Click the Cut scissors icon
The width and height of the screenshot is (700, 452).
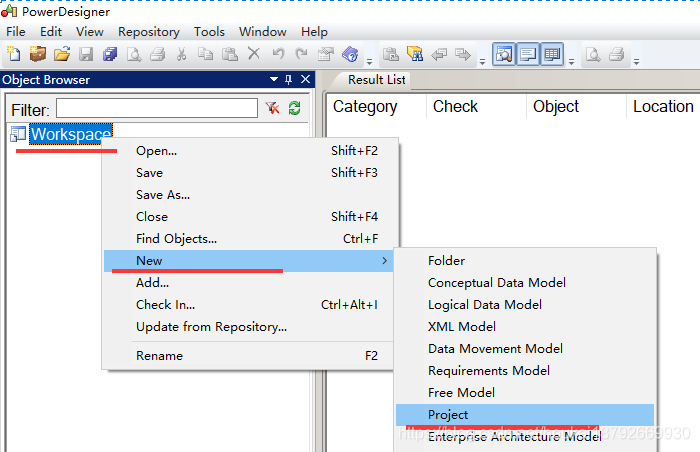[x=181, y=54]
